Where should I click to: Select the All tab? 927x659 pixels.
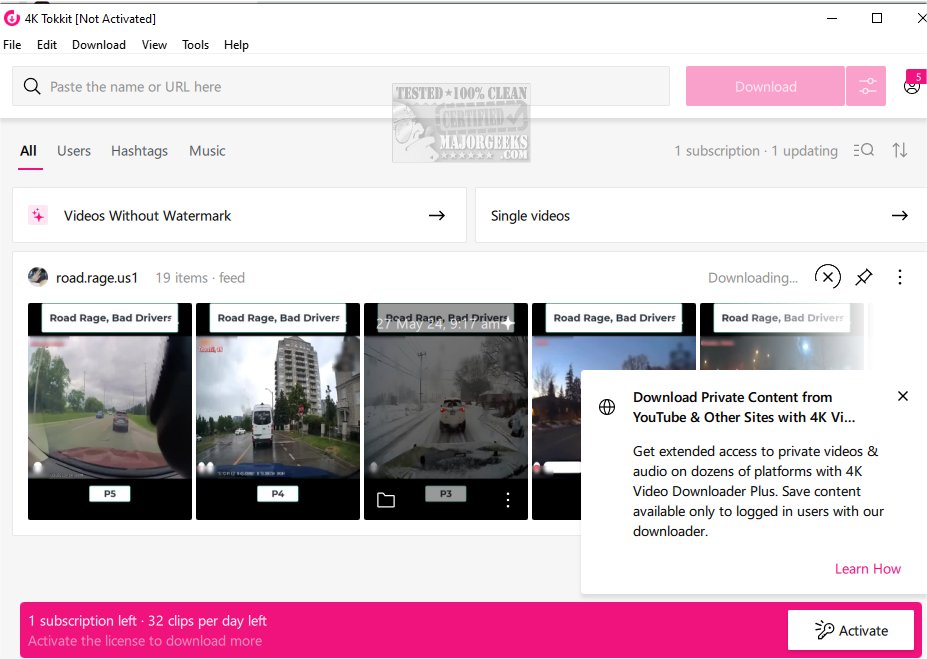tap(28, 151)
